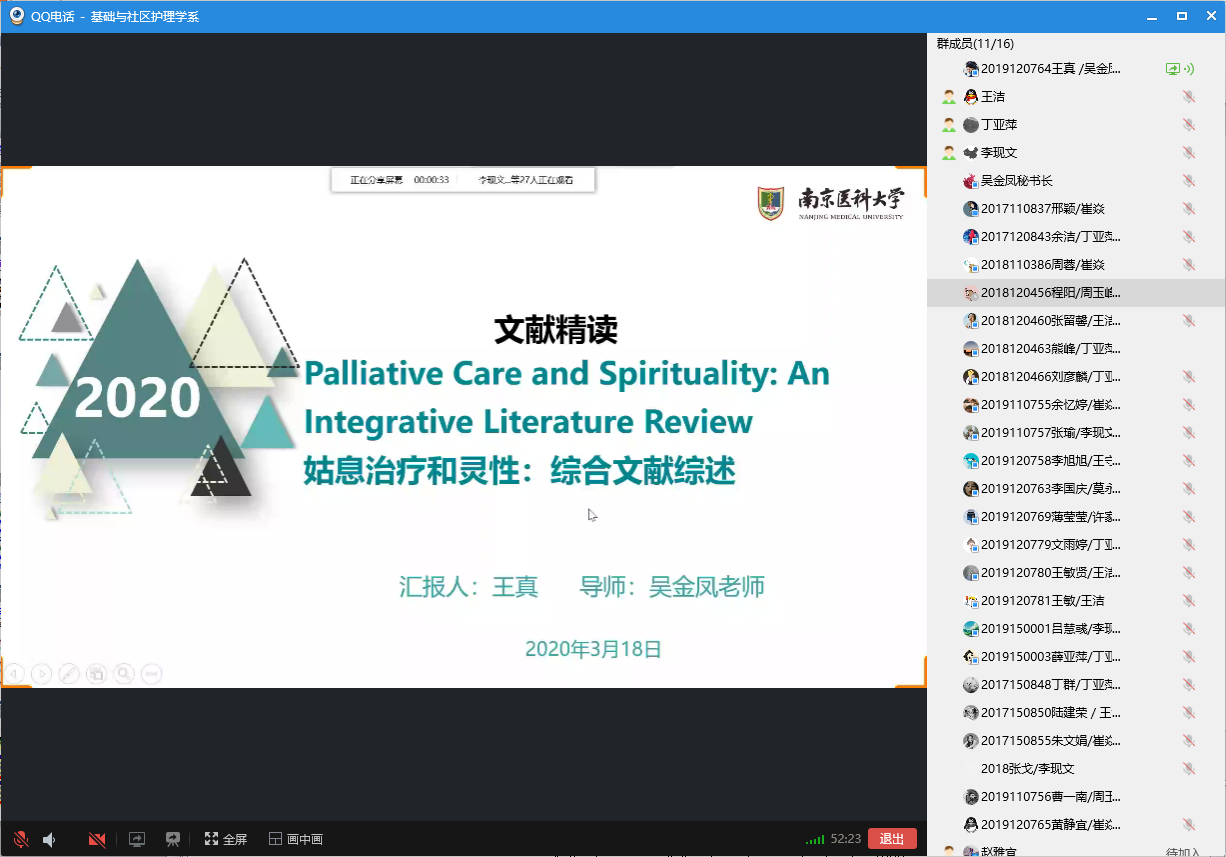
Task: Select member 吴金凤秘书长 in the list
Action: pyautogui.click(x=1016, y=181)
